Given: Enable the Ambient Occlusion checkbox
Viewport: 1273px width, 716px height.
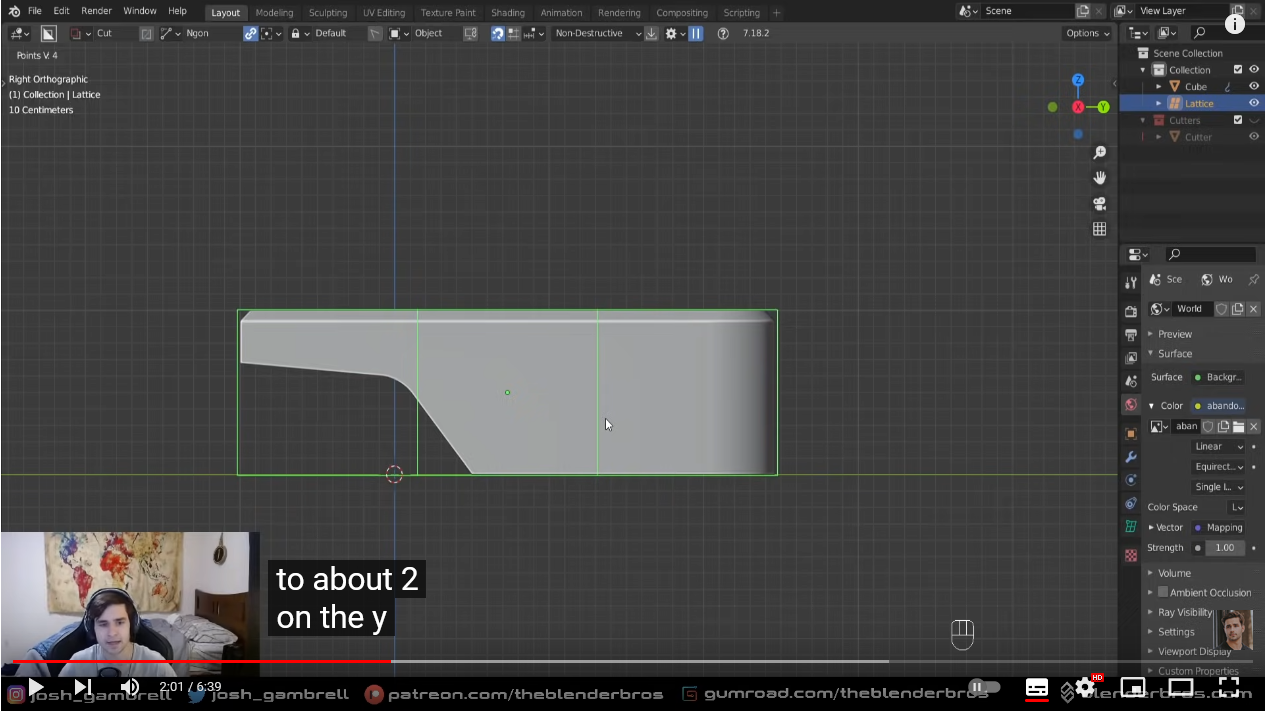Looking at the screenshot, I should (1163, 592).
